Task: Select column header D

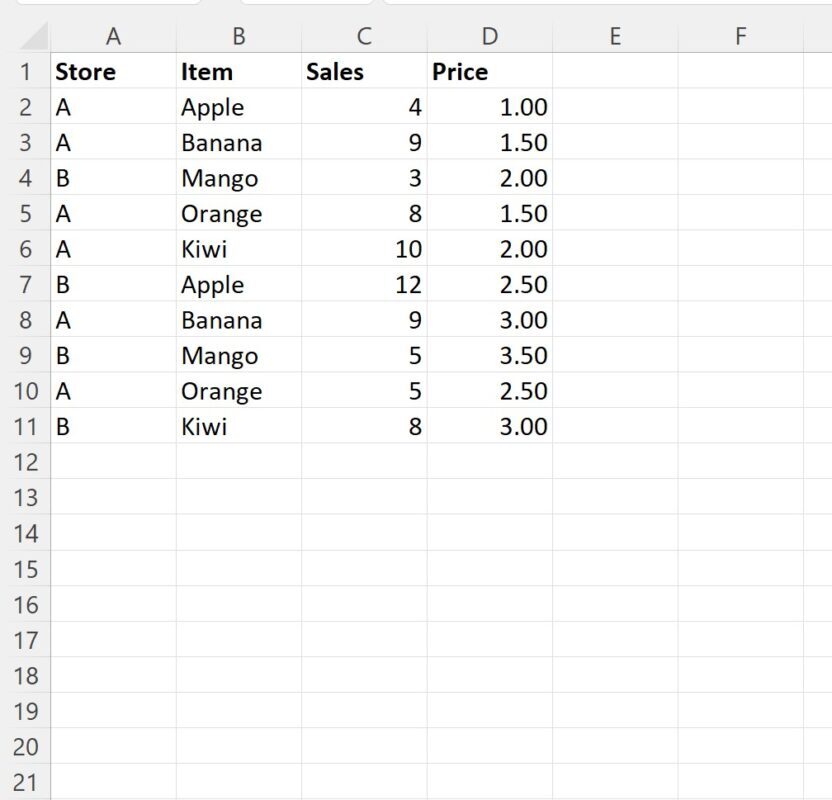Action: click(x=489, y=36)
